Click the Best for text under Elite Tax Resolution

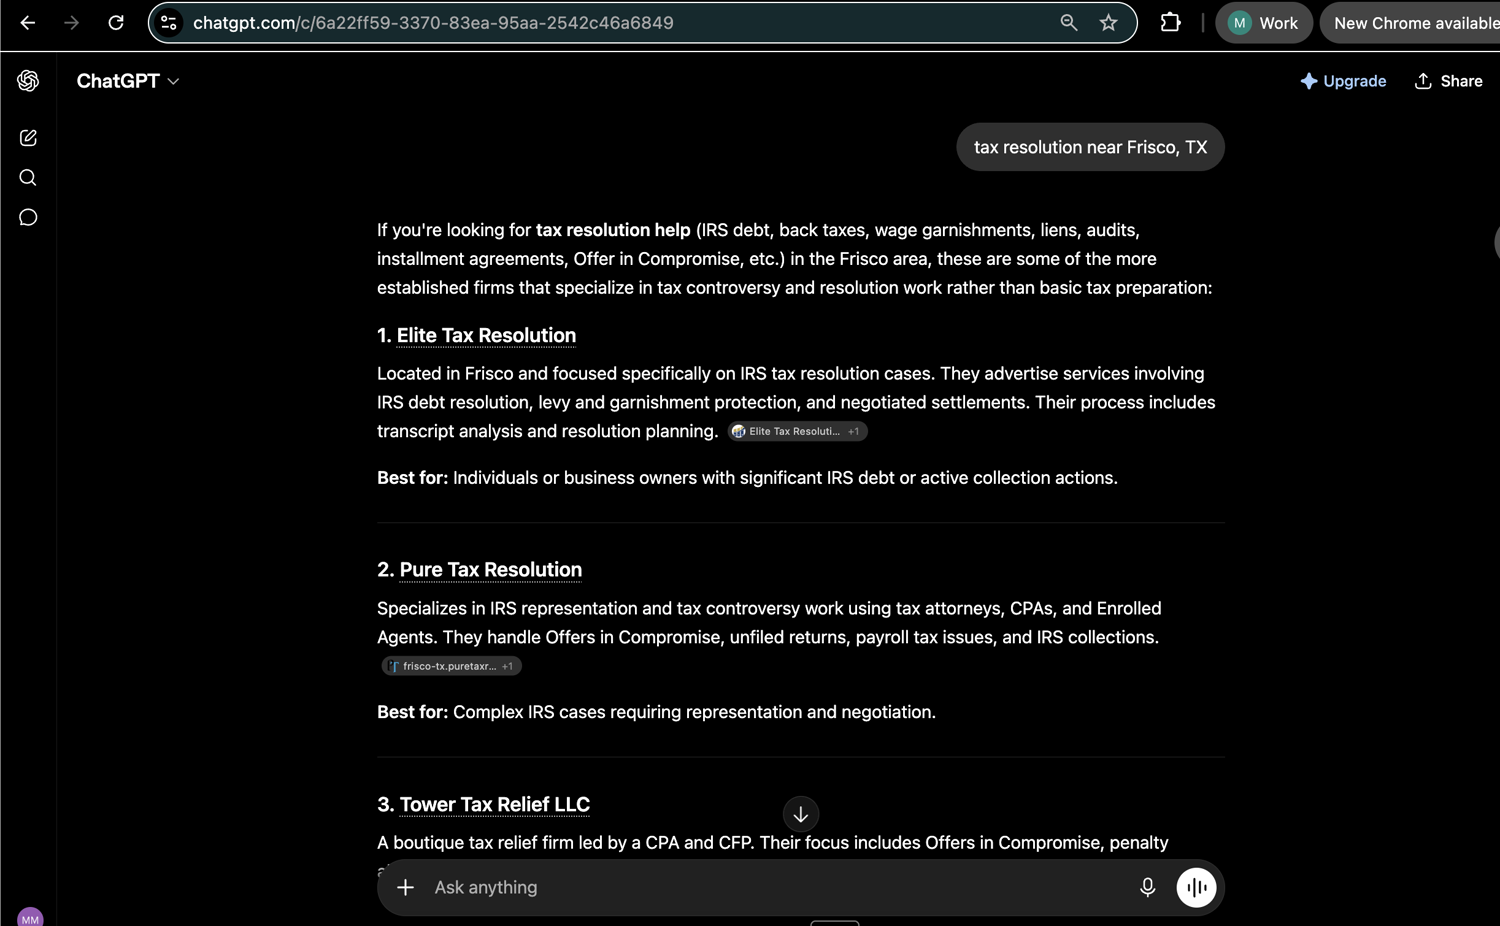(x=747, y=478)
